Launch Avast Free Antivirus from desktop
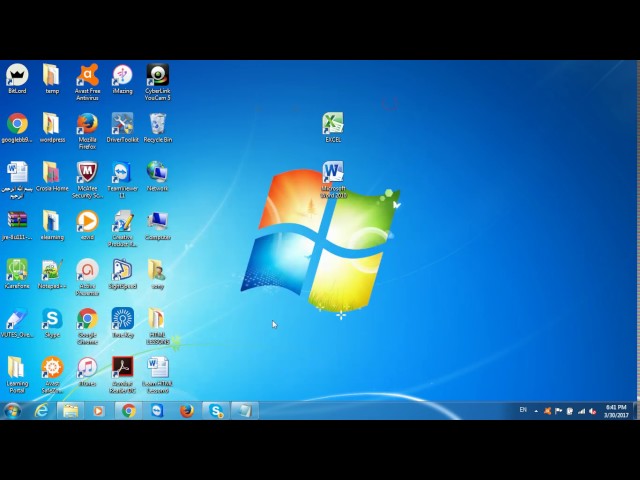This screenshot has height=480, width=640. [87, 76]
